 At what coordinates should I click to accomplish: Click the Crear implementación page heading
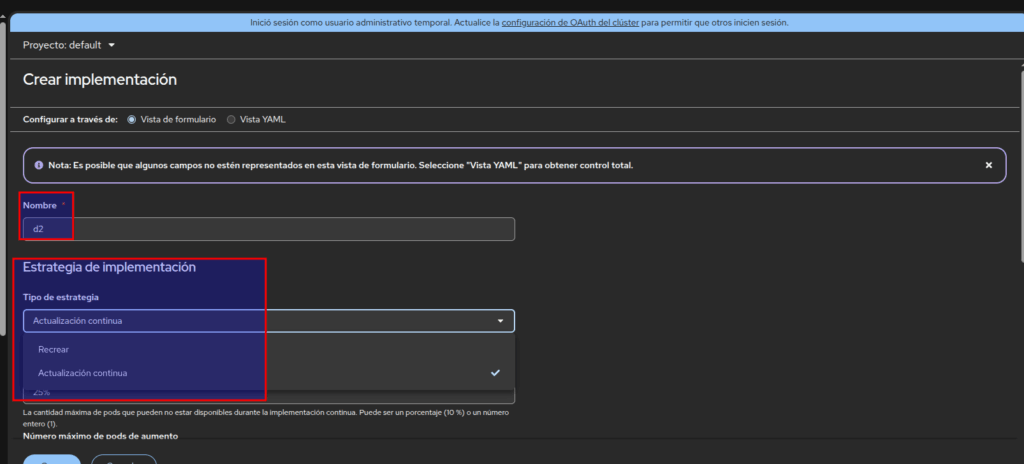[x=100, y=80]
